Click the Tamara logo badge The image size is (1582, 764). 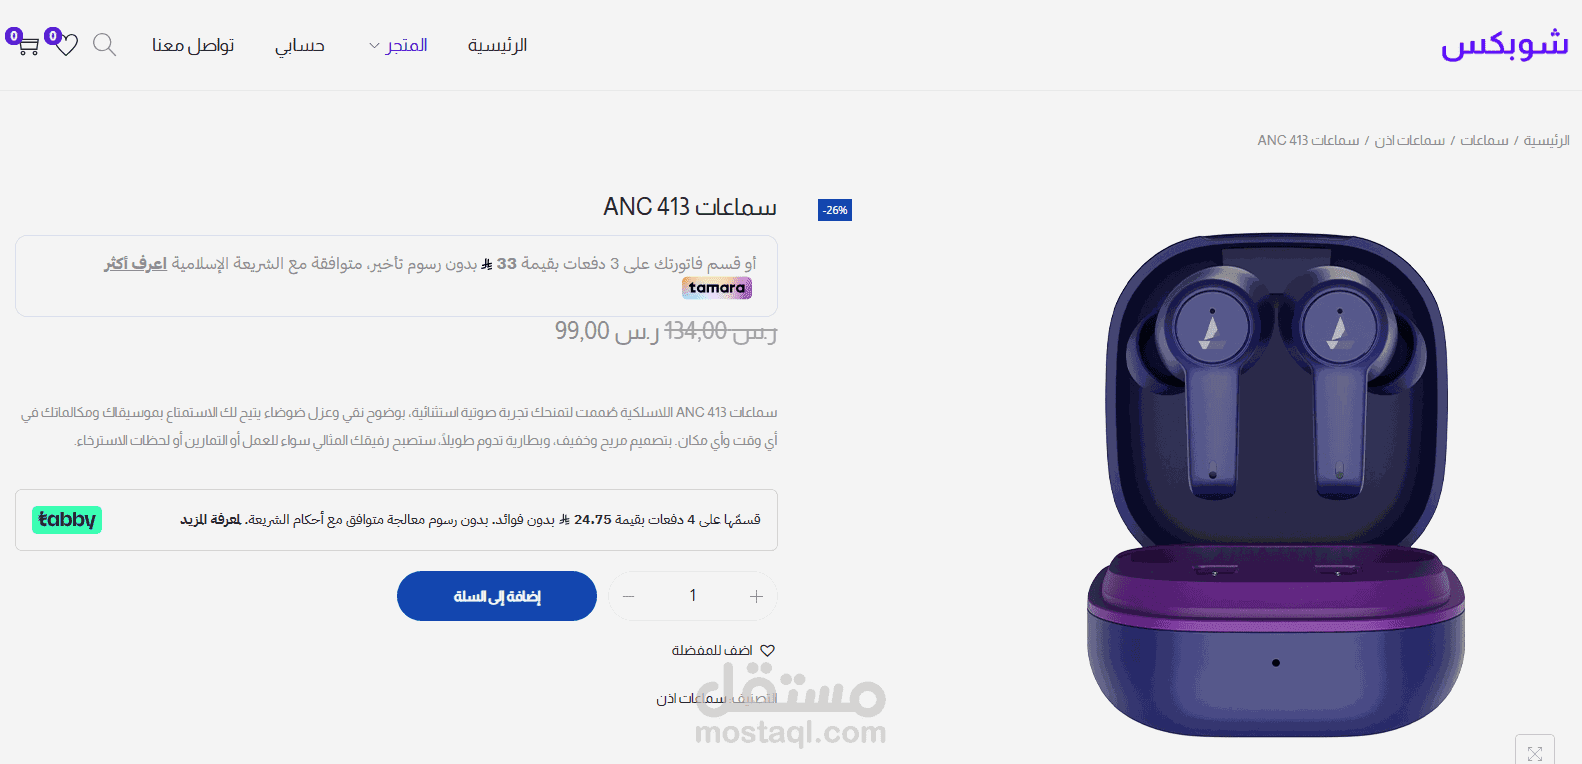point(717,288)
